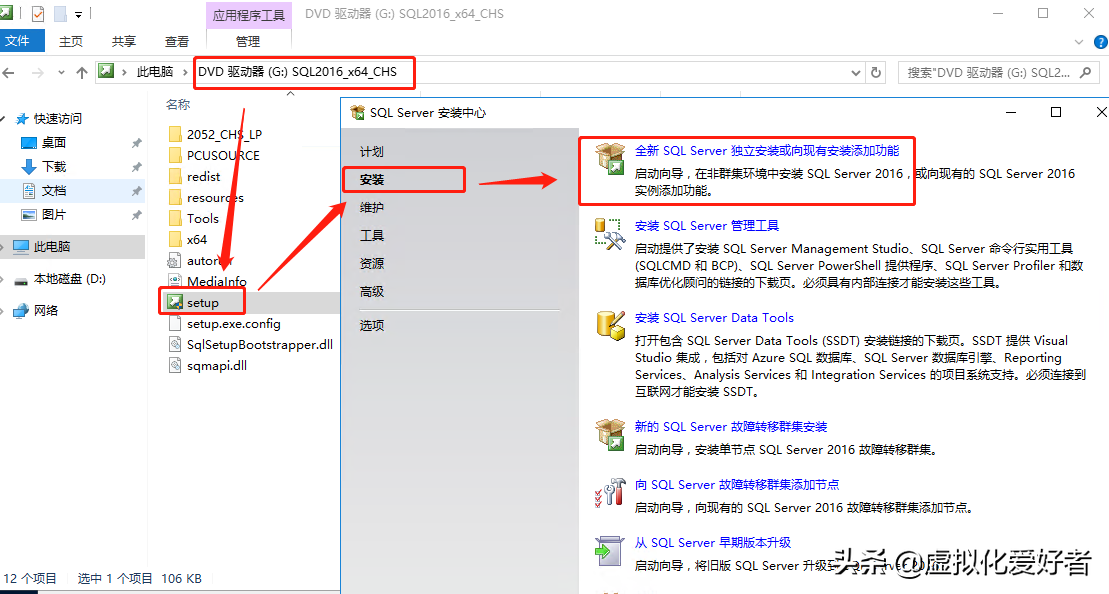Image resolution: width=1109 pixels, height=594 pixels.
Task: Click the 应用程序工具 contextual tab header
Action: coord(248,15)
